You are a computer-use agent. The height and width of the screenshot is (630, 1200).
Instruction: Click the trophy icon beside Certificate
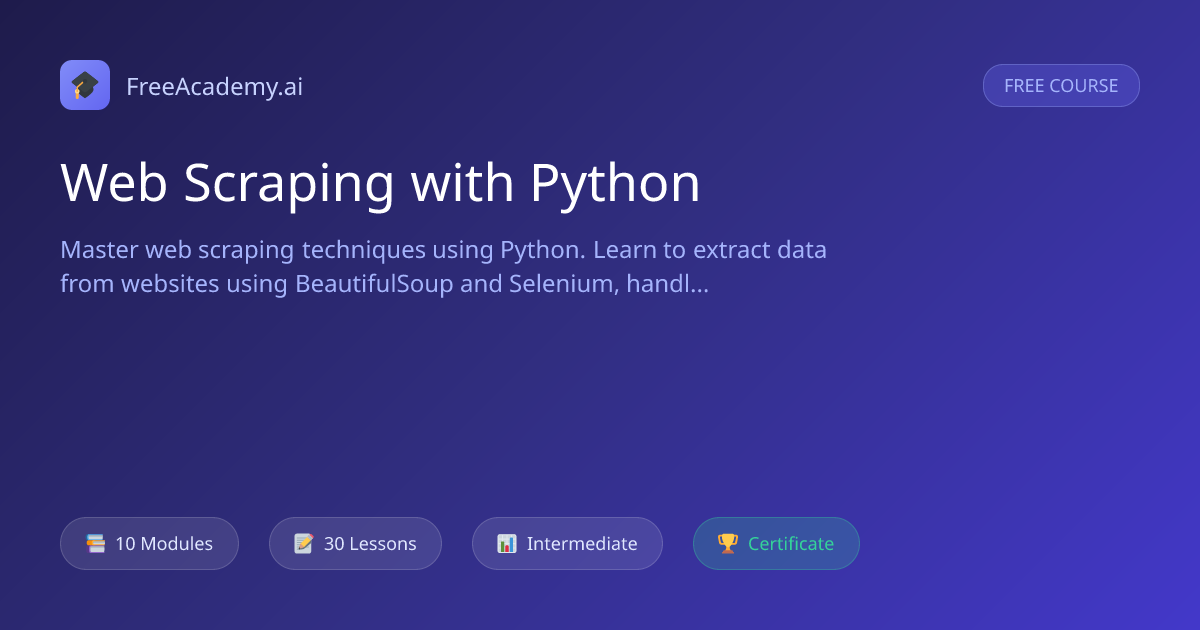click(x=728, y=544)
